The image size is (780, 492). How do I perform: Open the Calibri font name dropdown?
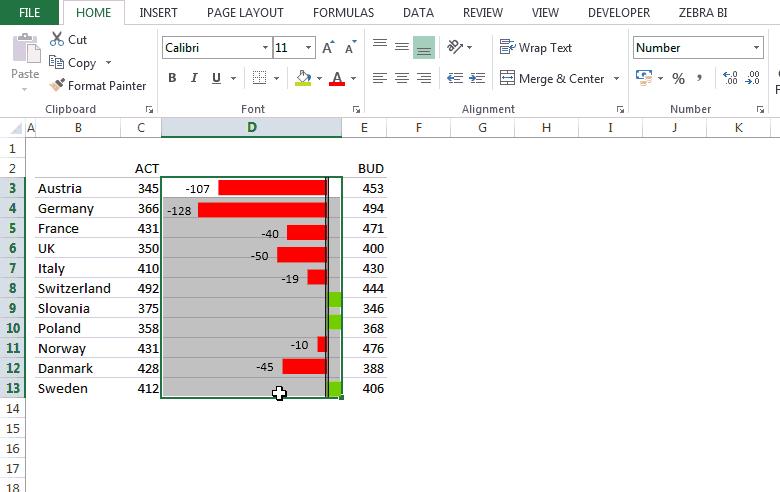(264, 47)
